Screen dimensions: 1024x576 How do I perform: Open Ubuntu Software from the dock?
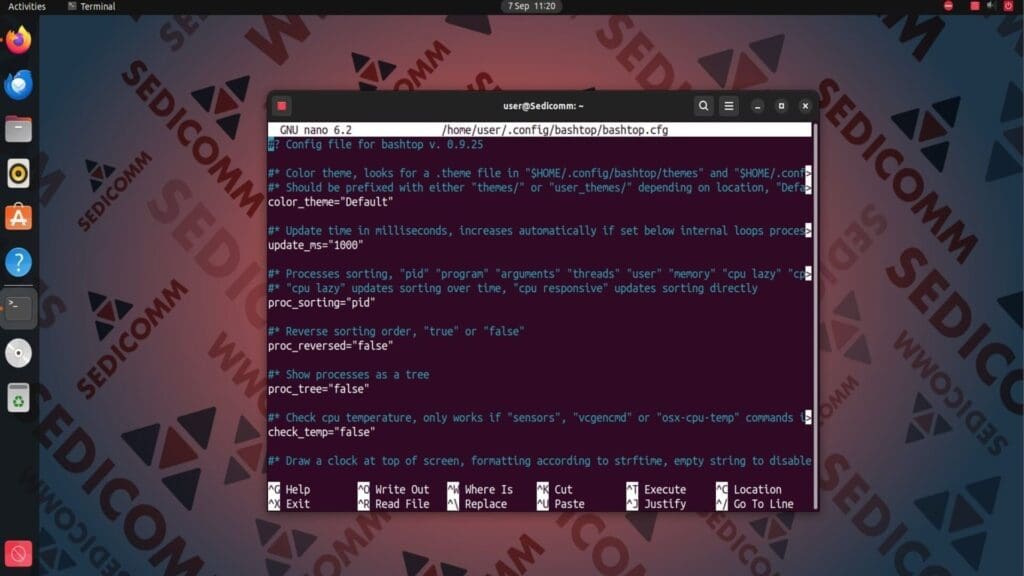click(x=18, y=217)
